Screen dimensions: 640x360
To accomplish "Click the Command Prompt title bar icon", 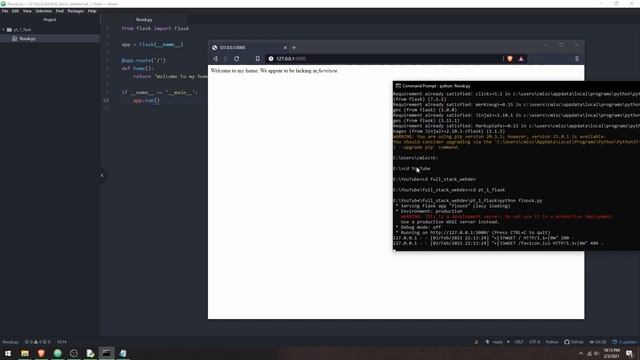I will pyautogui.click(x=398, y=86).
